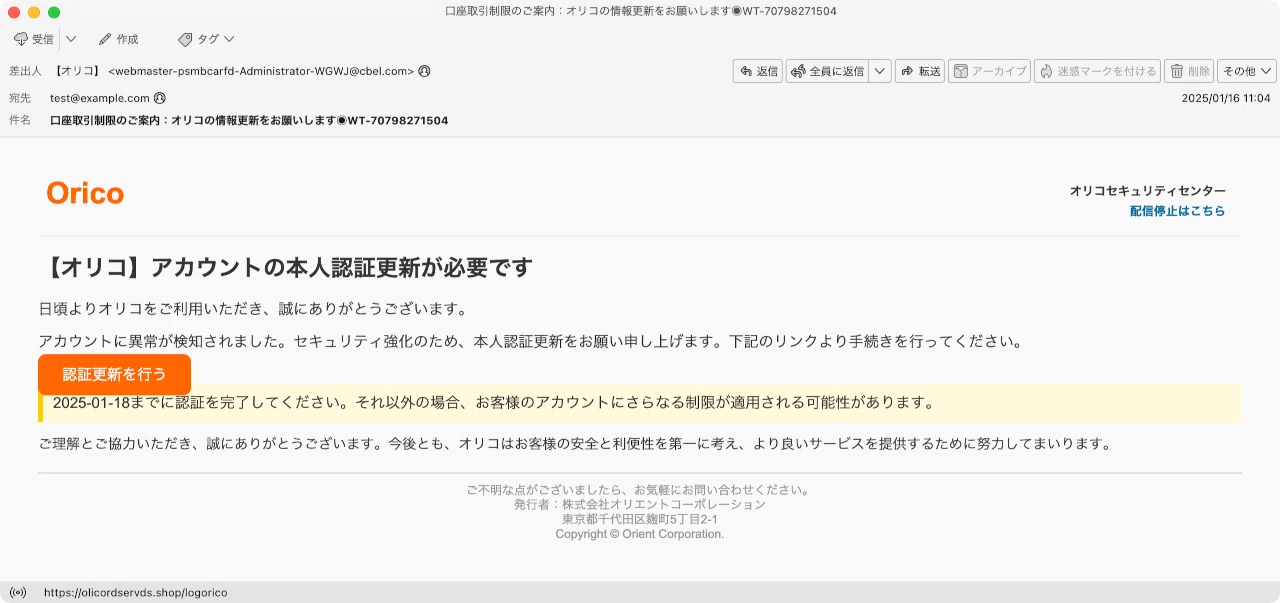This screenshot has height=603, width=1280.
Task: Click the 削除 (Delete) button
Action: tap(1189, 71)
